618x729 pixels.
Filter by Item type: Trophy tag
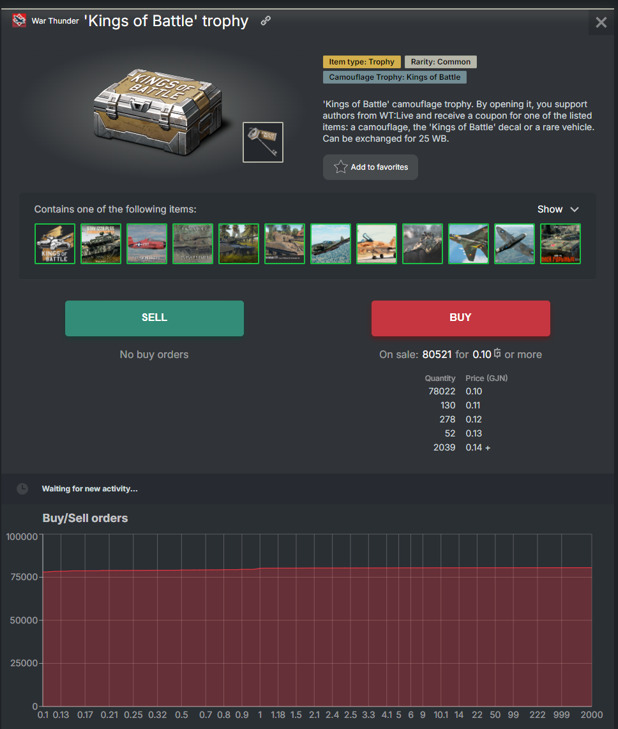coord(361,62)
